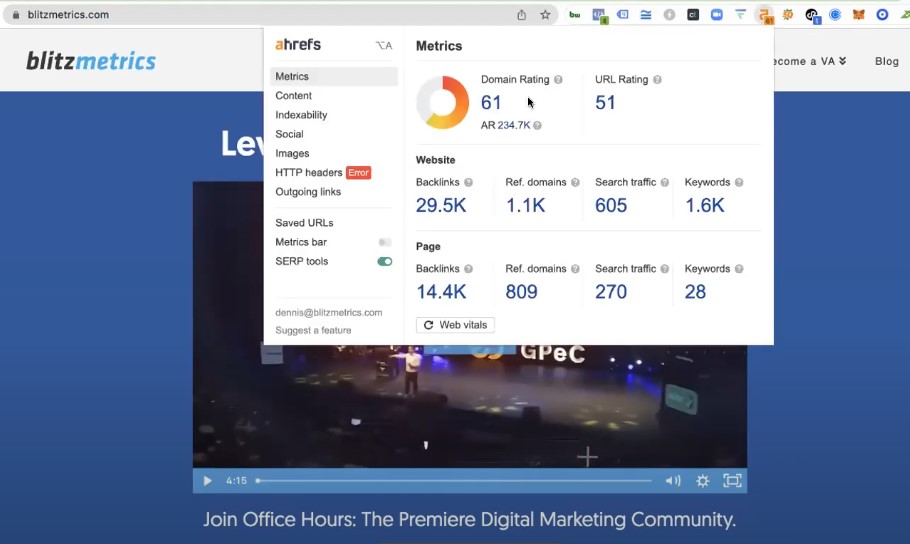The height and width of the screenshot is (544, 910).
Task: Click the blue letter C extension icon
Action: 835,15
